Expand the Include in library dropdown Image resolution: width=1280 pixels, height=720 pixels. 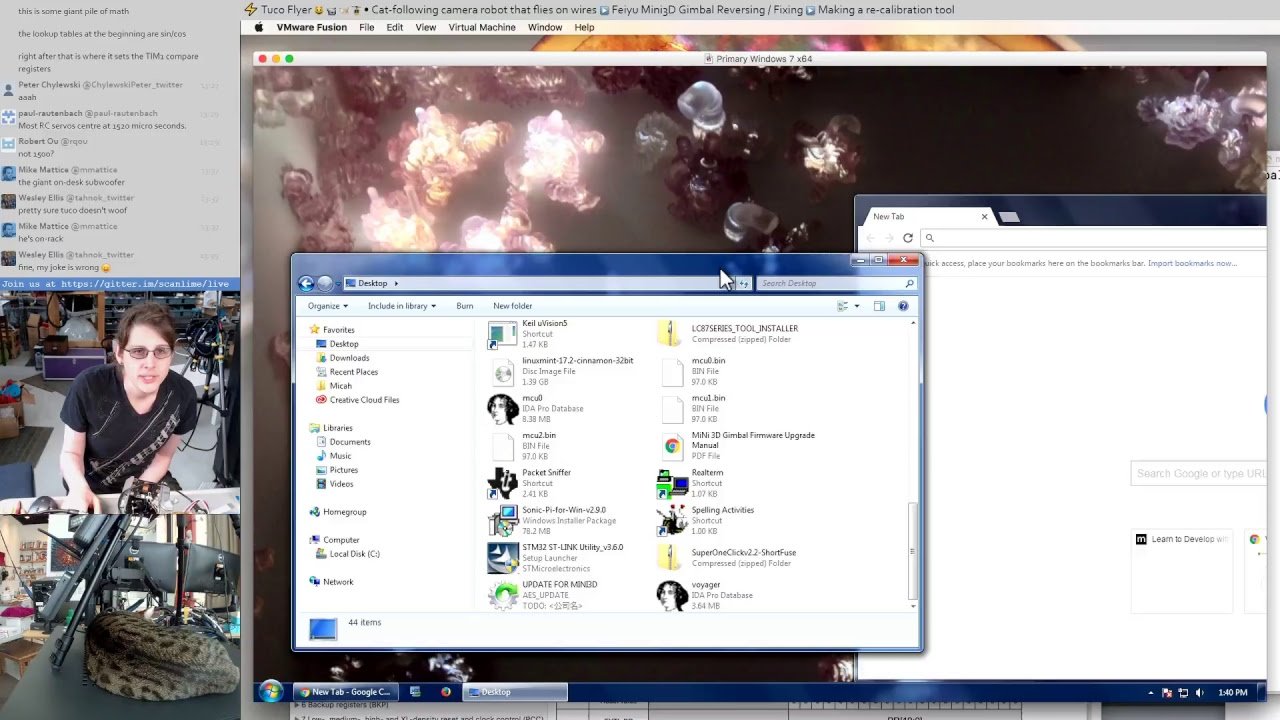(x=401, y=306)
